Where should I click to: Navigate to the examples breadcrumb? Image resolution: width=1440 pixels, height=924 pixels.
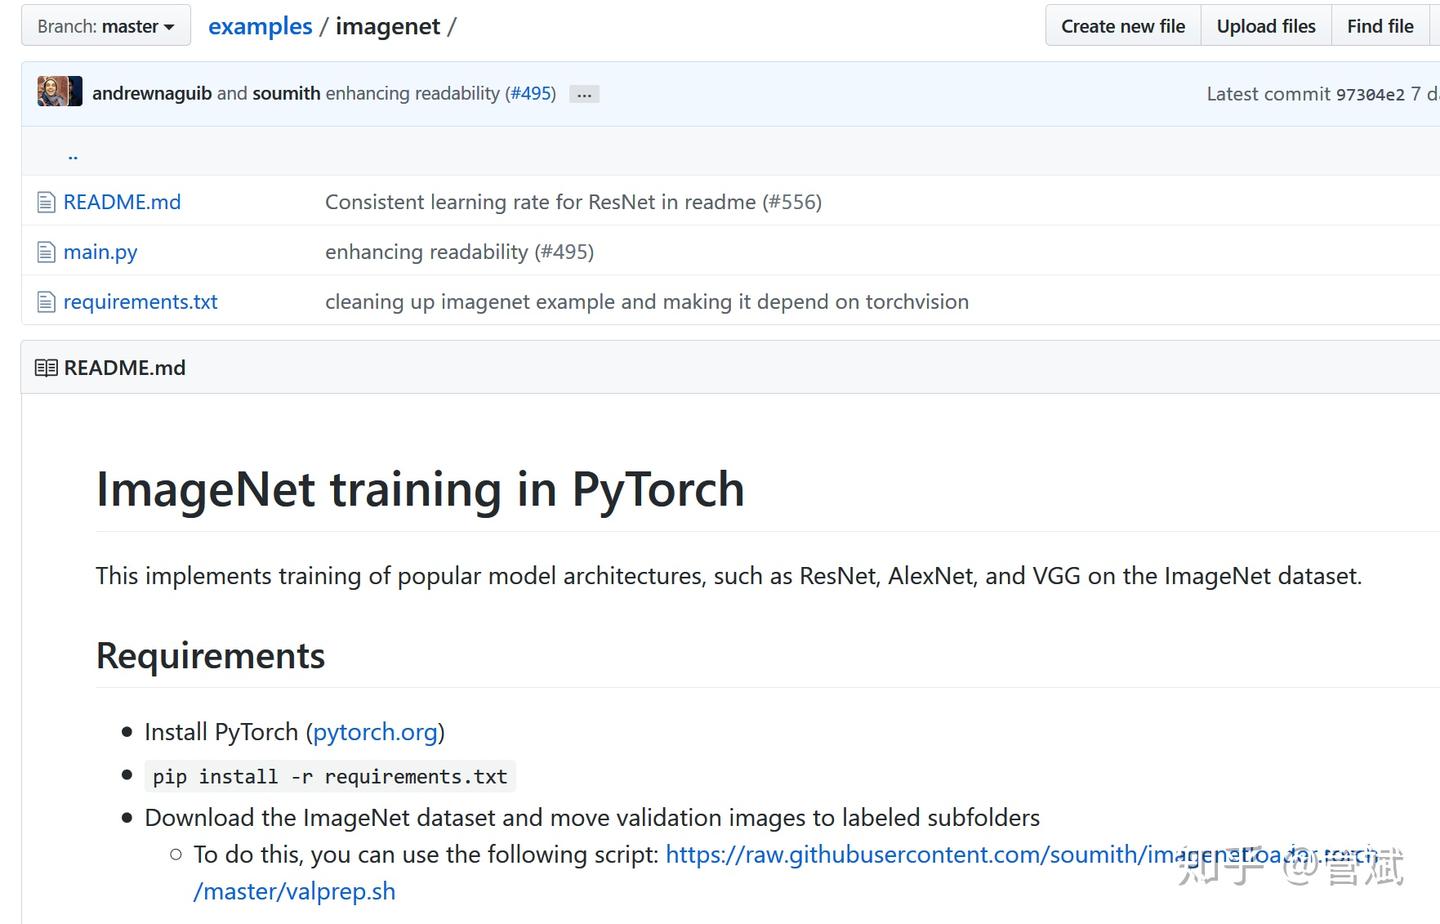[260, 26]
